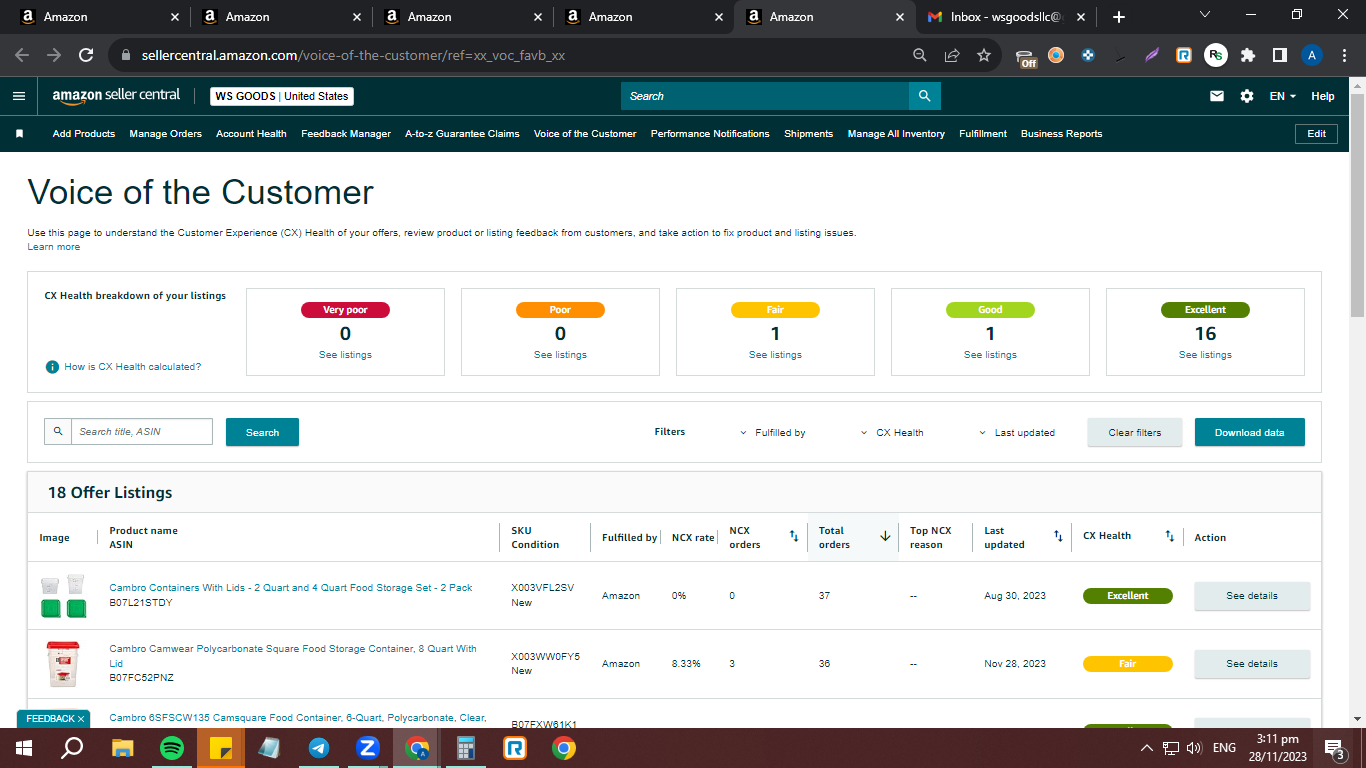Screen dimensions: 1366x768
Task: Open the Chrome three-dot menu
Action: click(x=1343, y=55)
